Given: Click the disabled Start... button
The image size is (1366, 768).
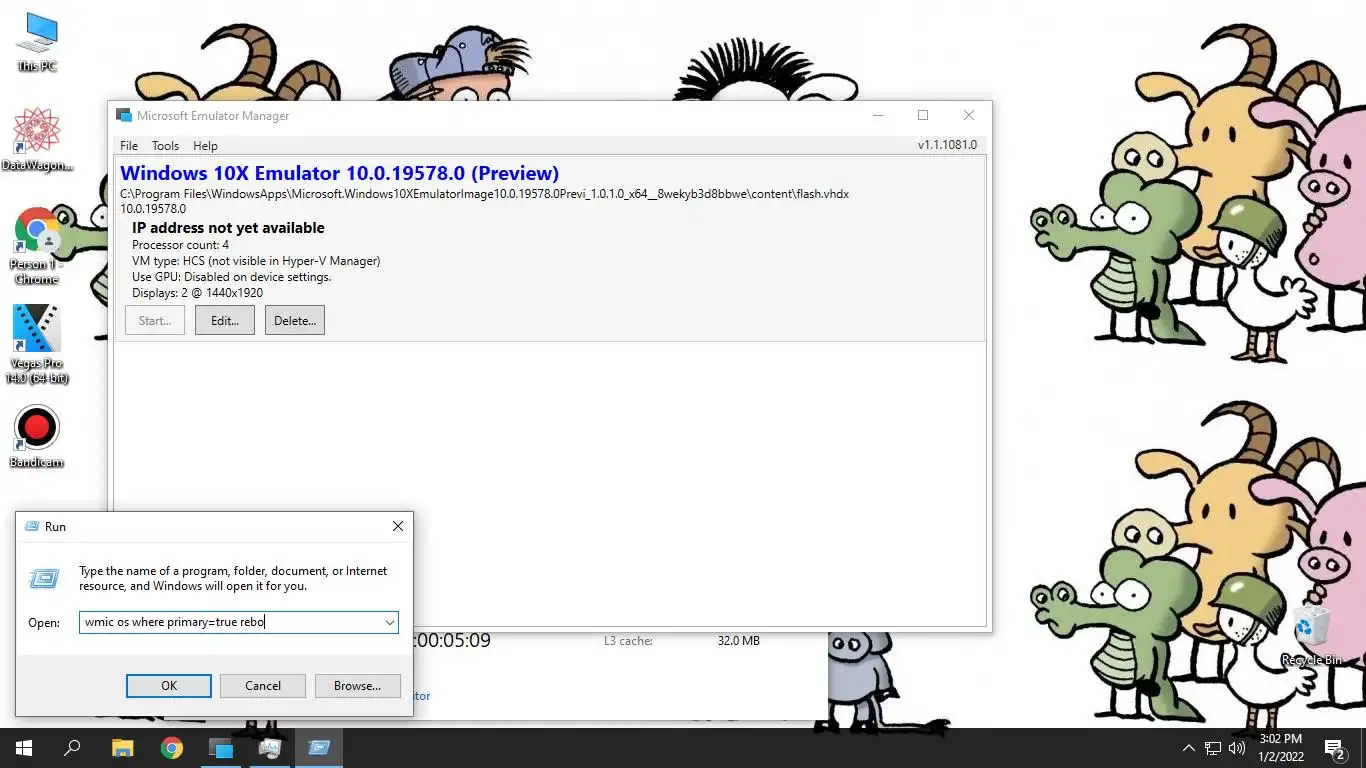Looking at the screenshot, I should click(155, 320).
